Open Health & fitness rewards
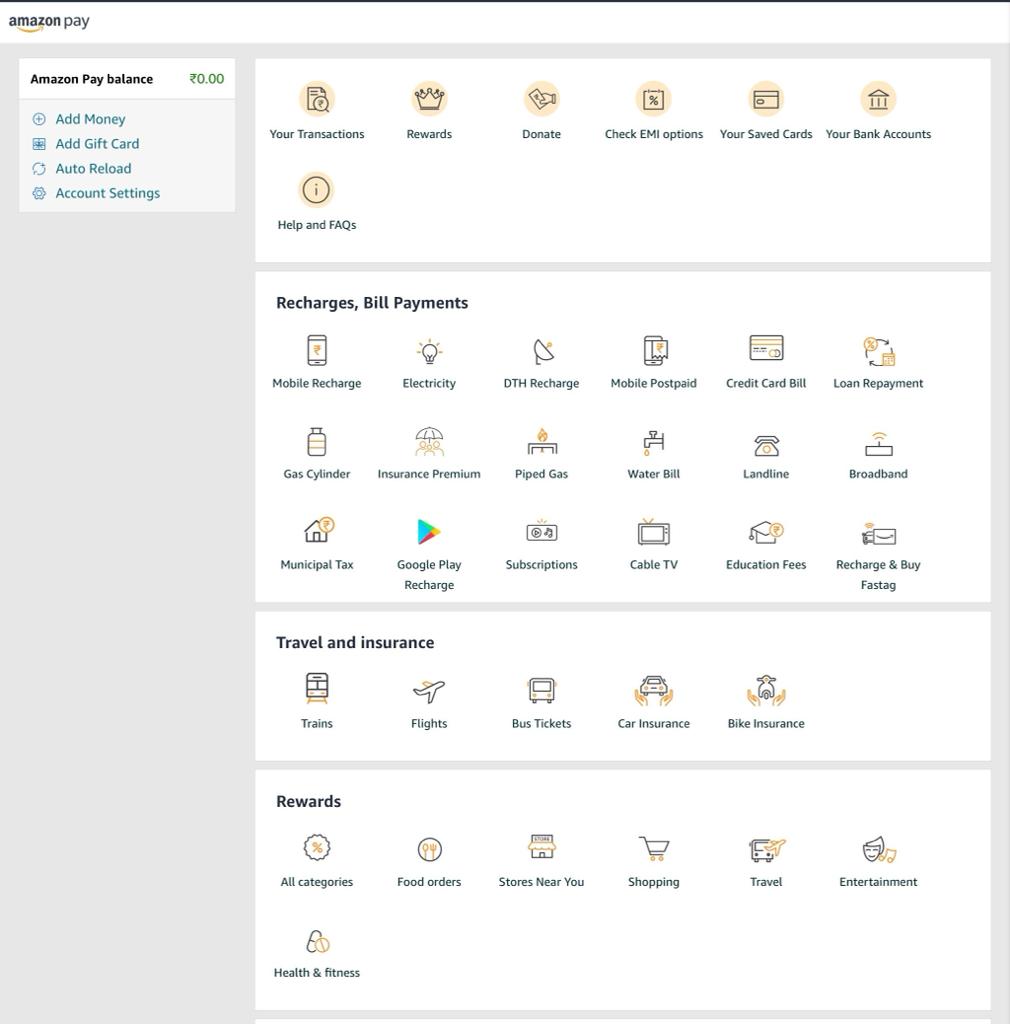This screenshot has width=1010, height=1024. click(316, 942)
